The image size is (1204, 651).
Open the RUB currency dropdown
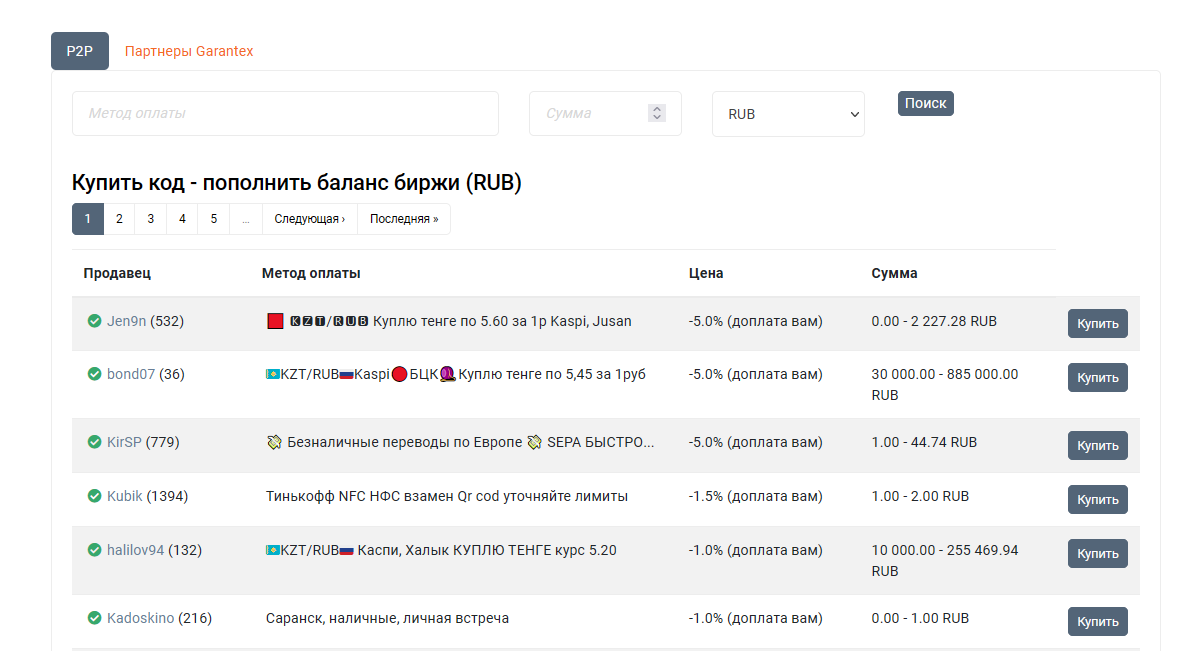click(788, 114)
